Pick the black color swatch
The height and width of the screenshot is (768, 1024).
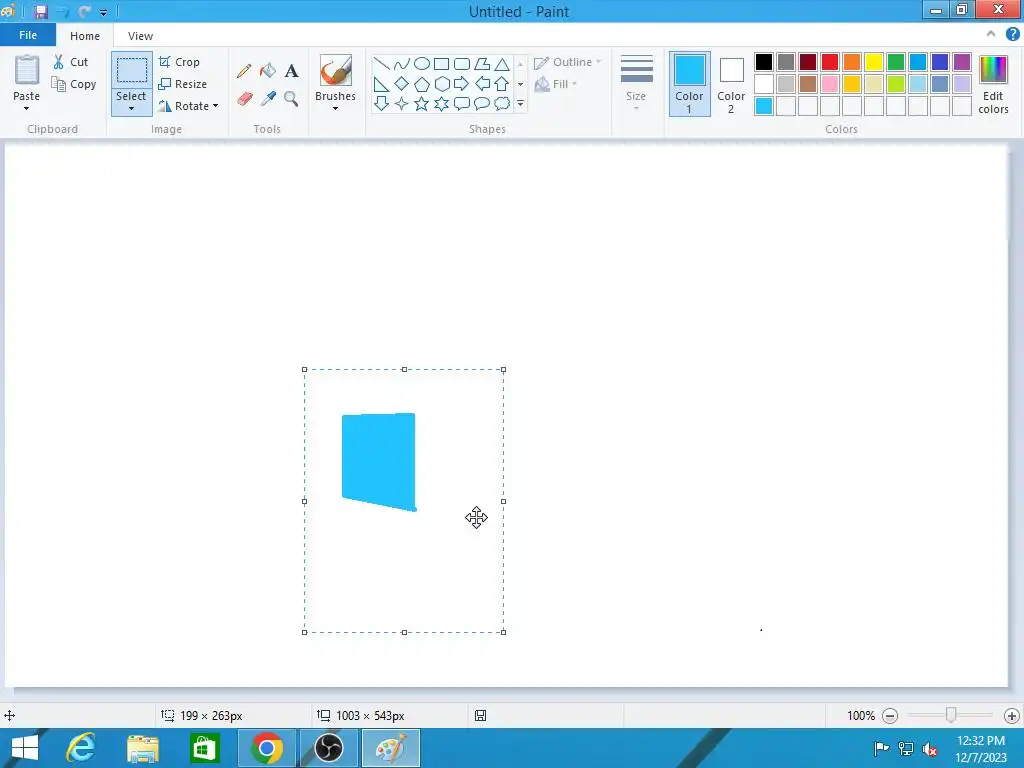coord(764,62)
